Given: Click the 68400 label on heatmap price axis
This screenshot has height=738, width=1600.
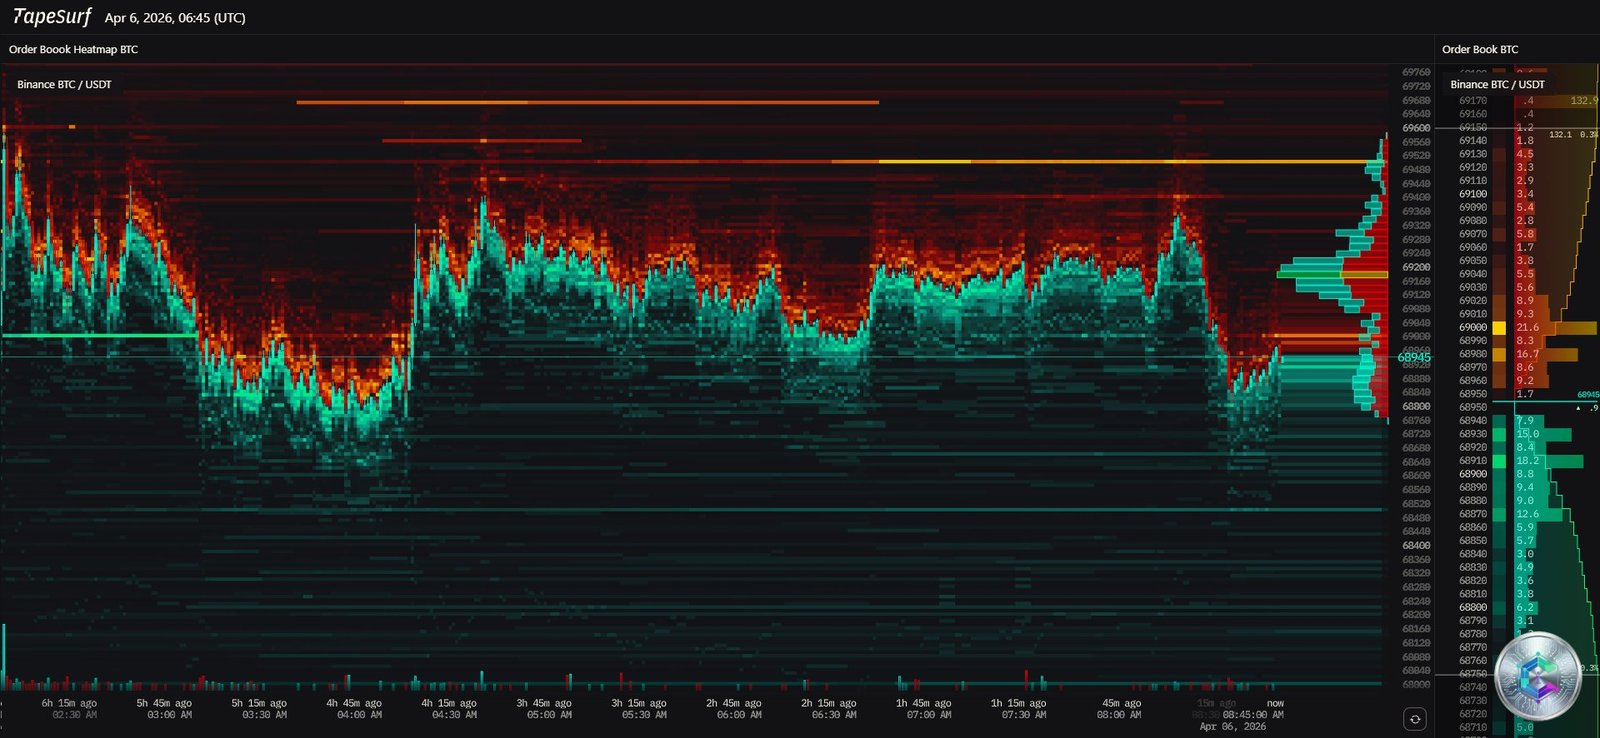Looking at the screenshot, I should [1416, 545].
